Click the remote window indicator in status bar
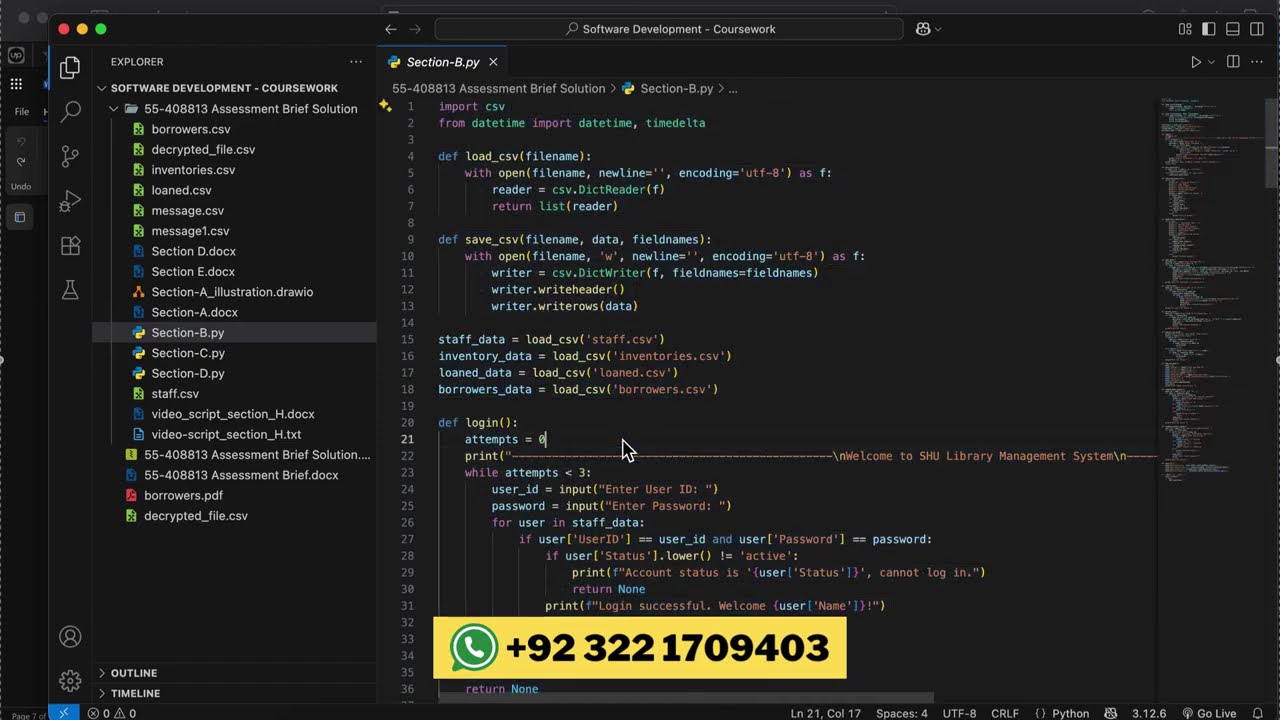1280x720 pixels. [x=63, y=713]
